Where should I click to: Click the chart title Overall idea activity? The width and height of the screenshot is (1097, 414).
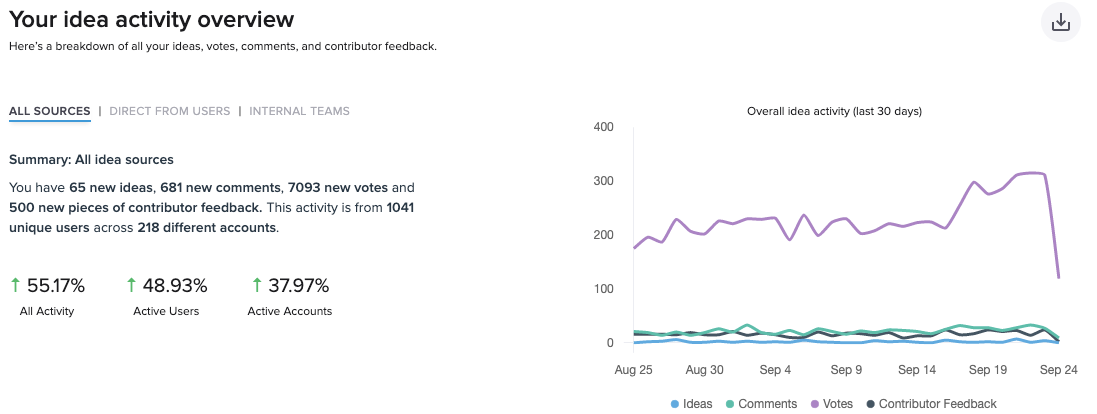tap(834, 111)
